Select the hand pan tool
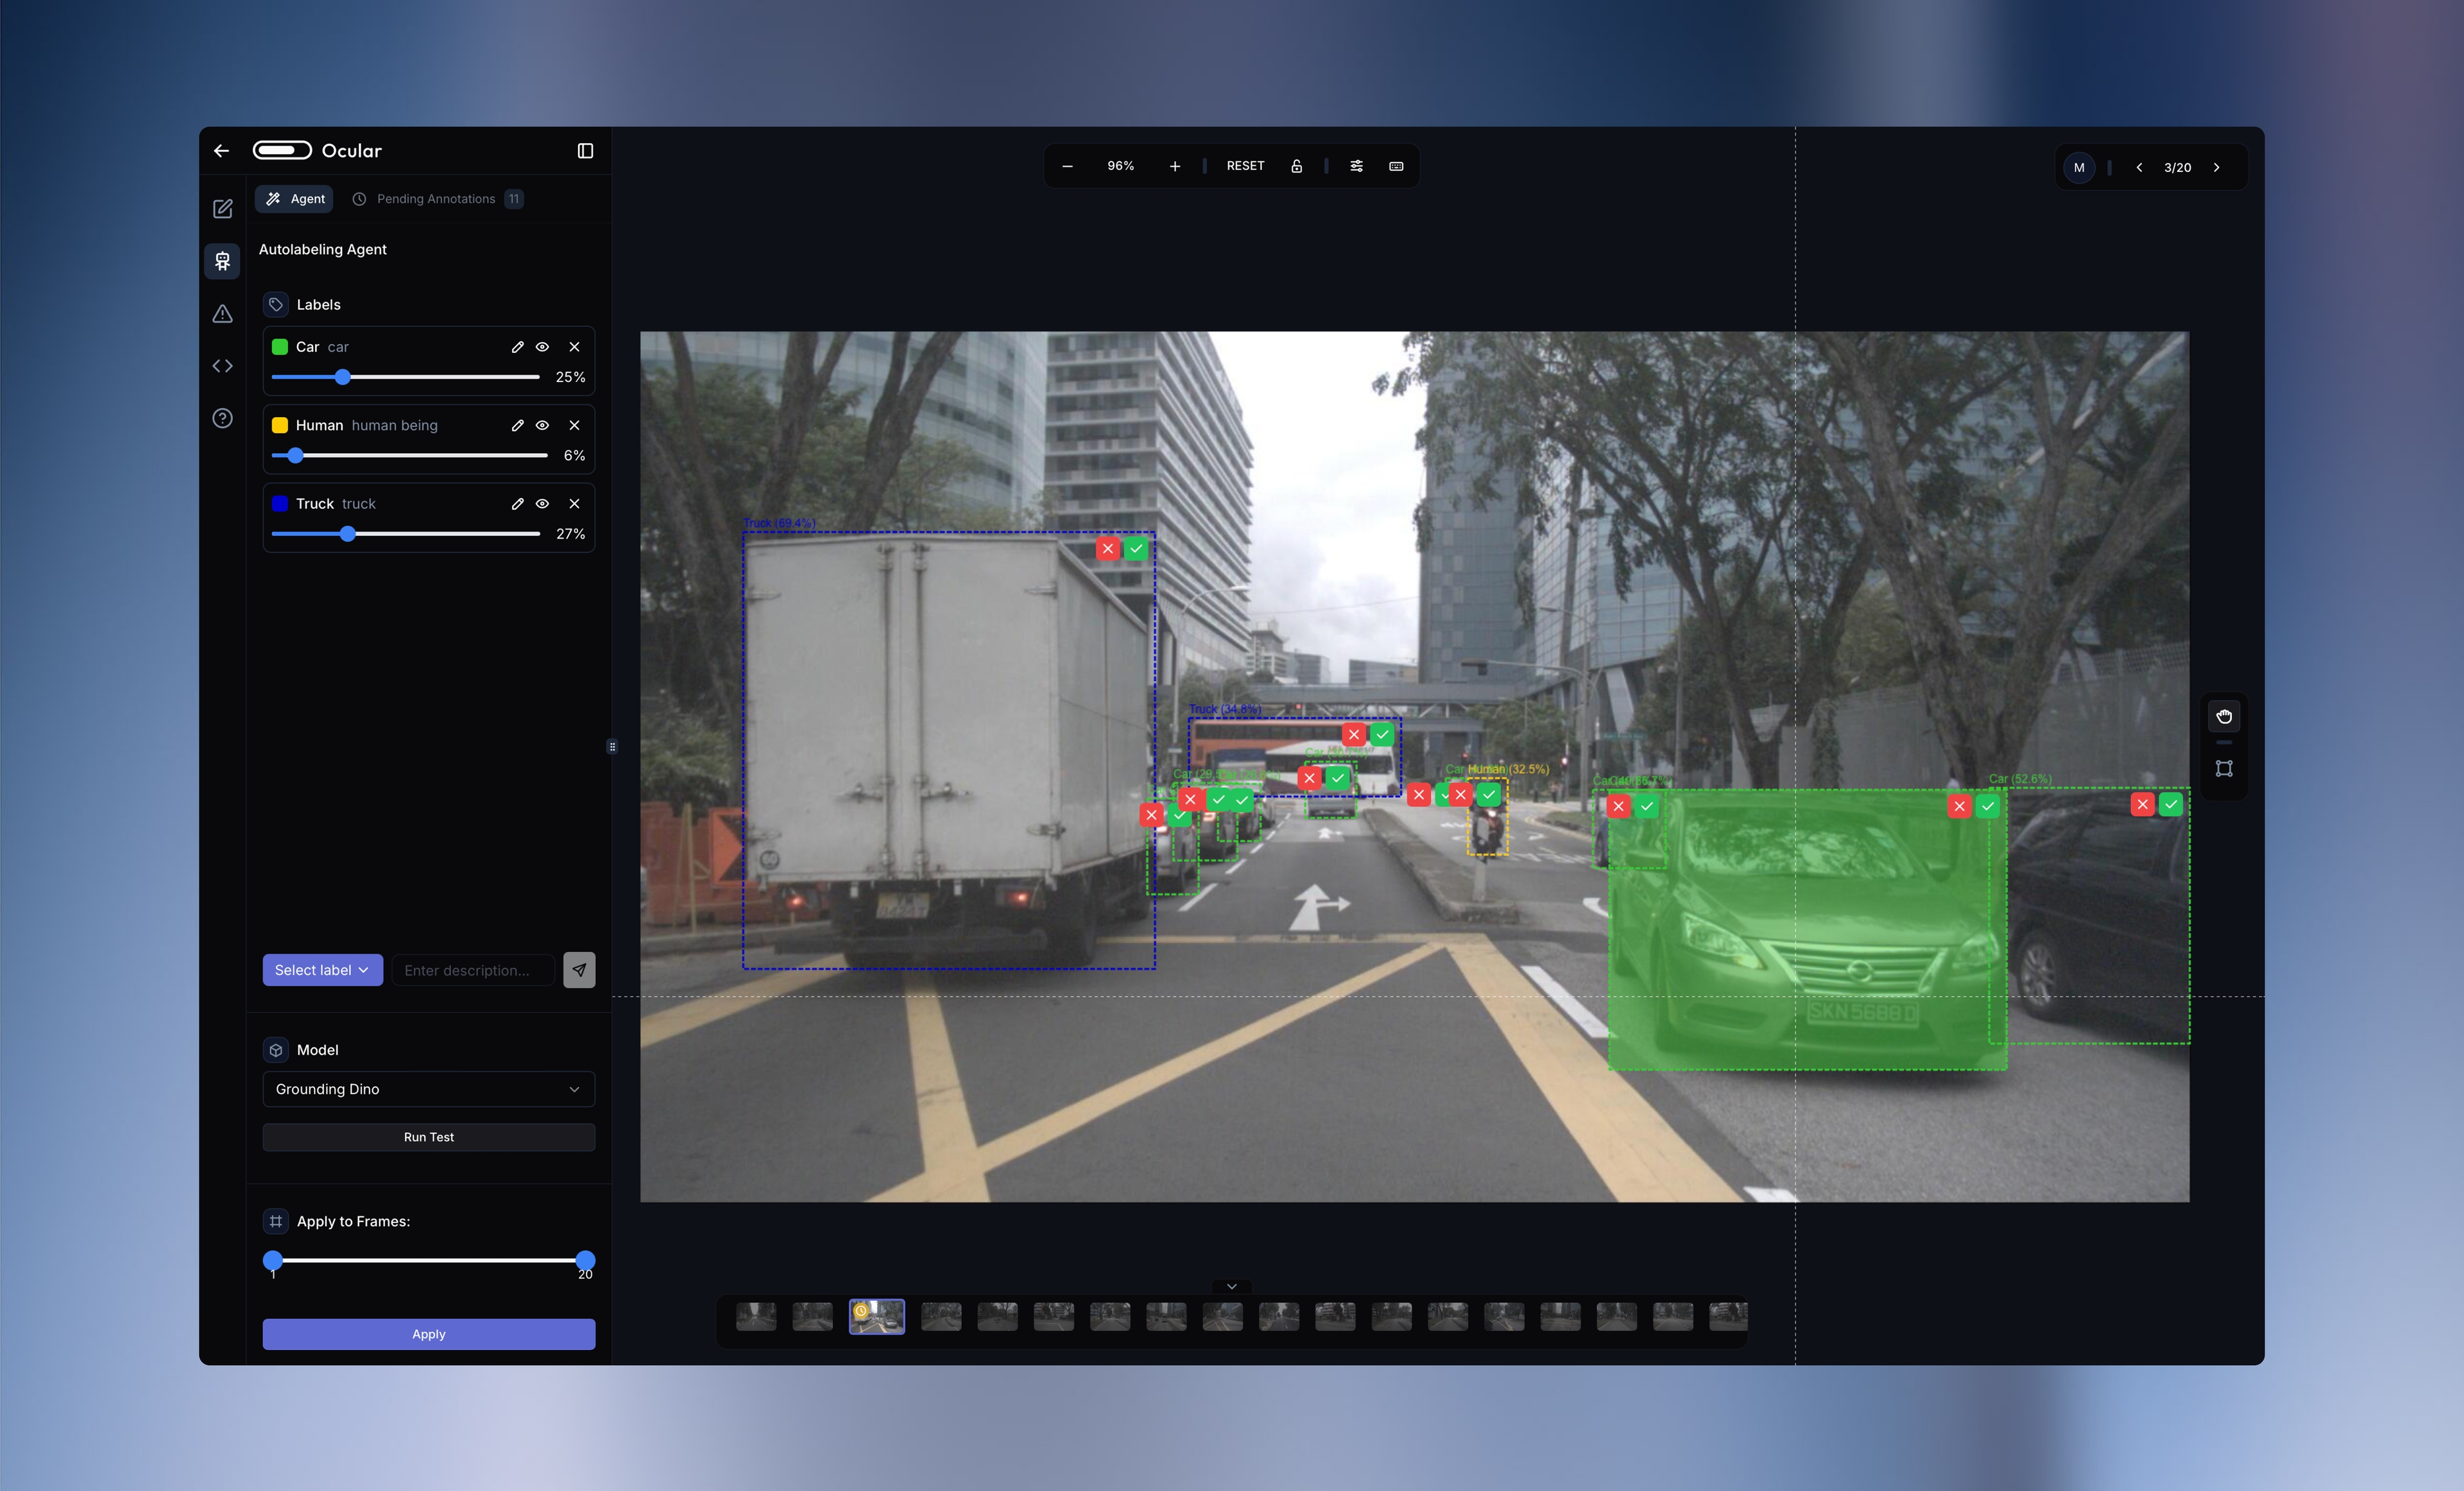This screenshot has height=1491, width=2464. coord(2224,716)
